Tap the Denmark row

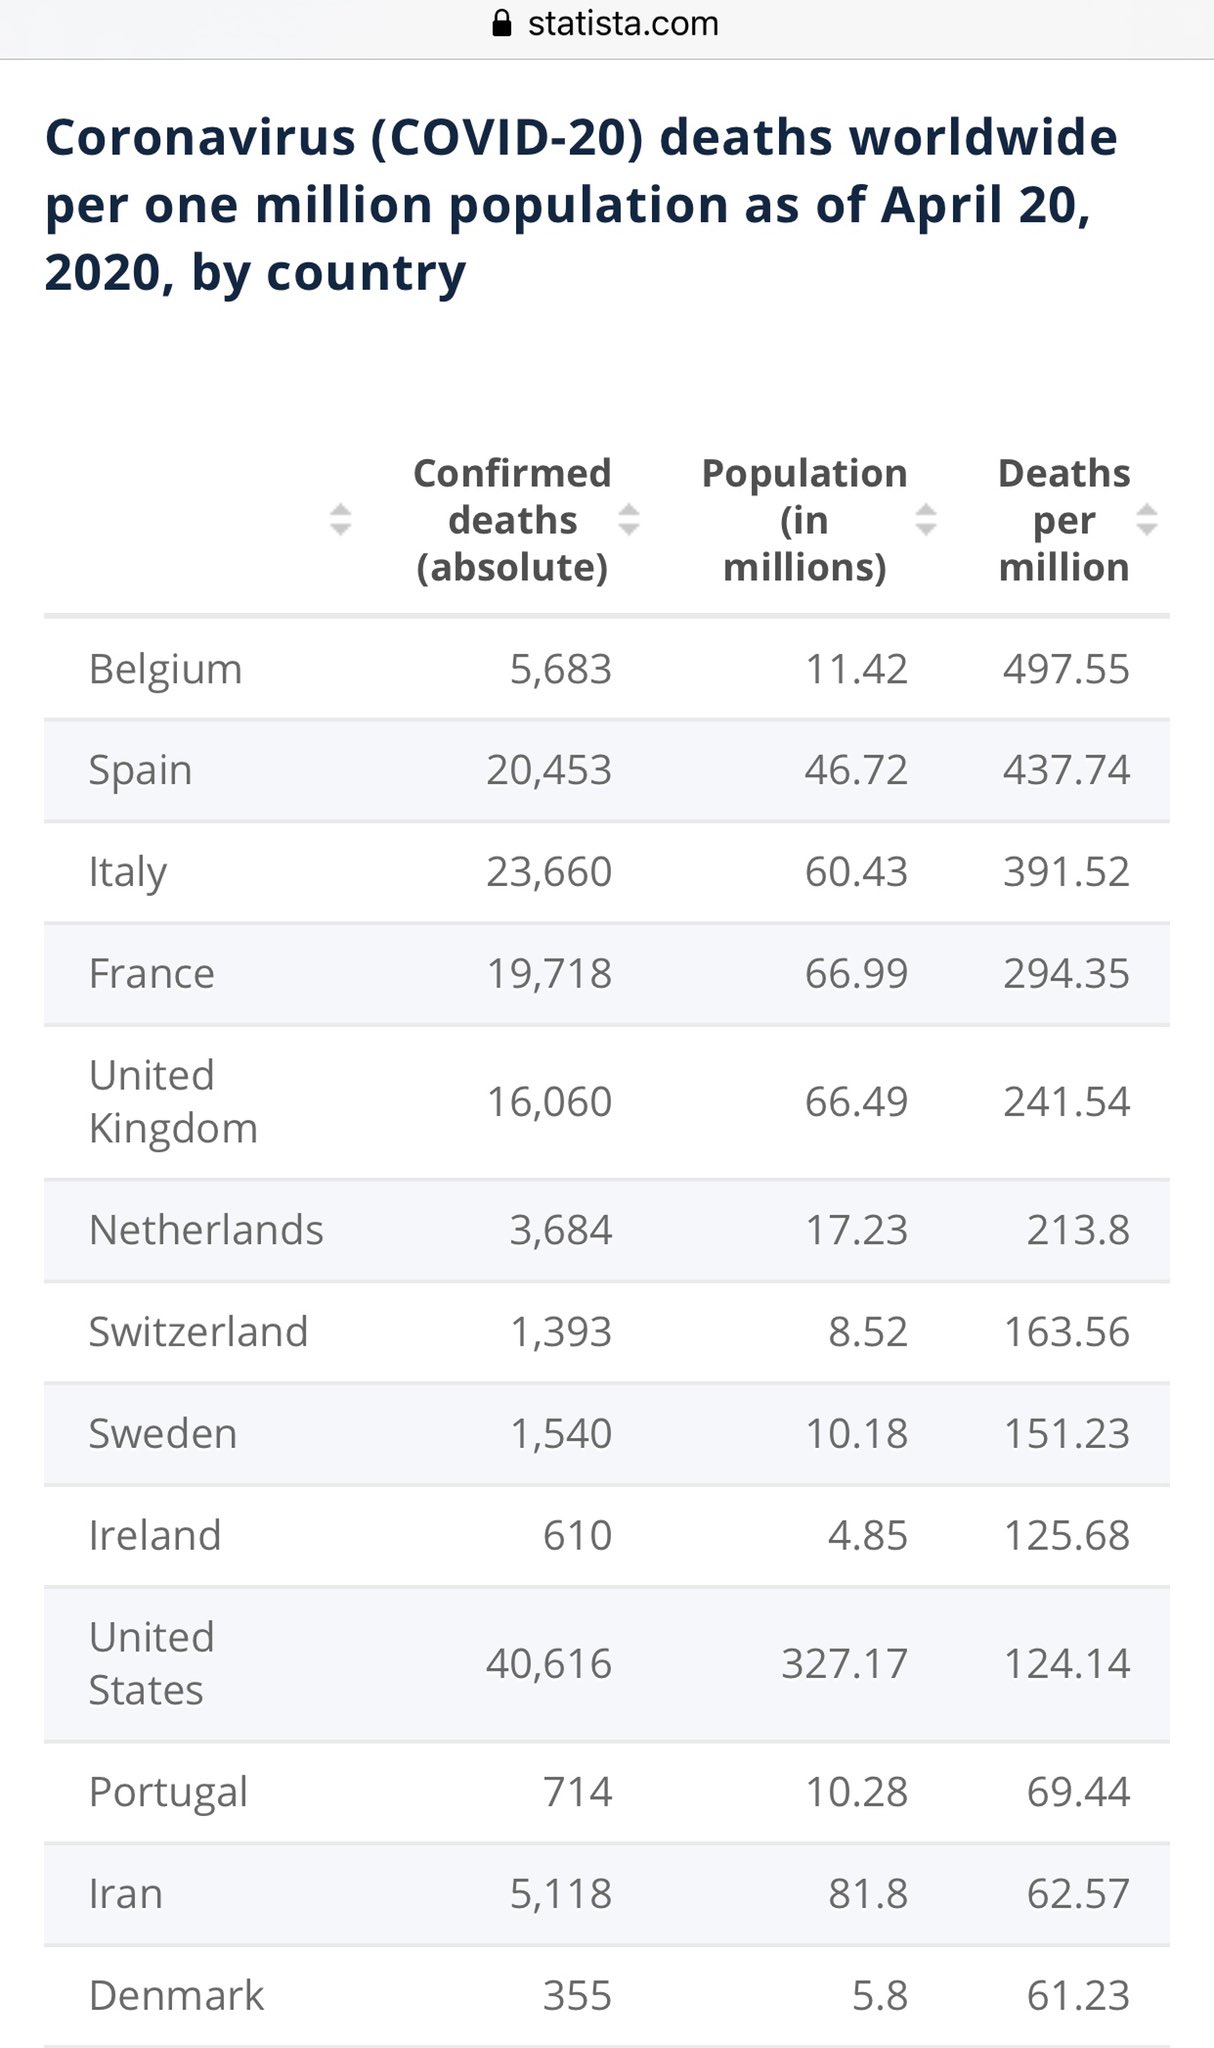[607, 1996]
